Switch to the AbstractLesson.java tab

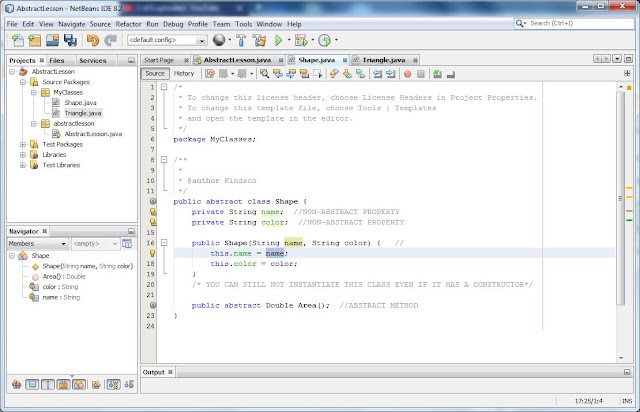(x=238, y=60)
